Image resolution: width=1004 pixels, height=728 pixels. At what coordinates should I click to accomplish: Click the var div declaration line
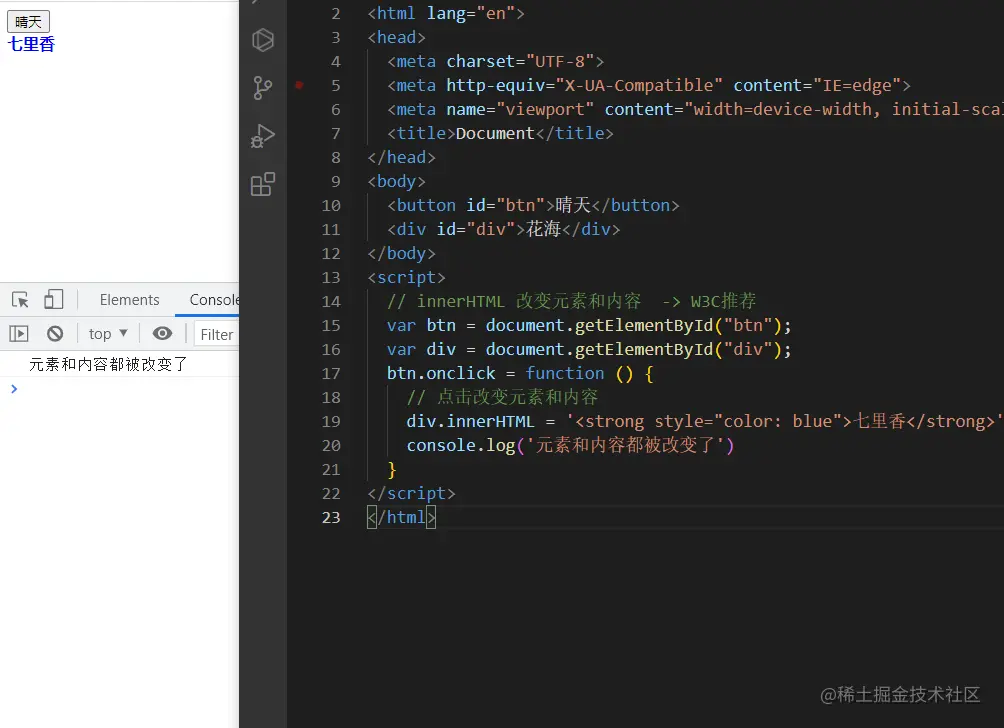point(589,350)
